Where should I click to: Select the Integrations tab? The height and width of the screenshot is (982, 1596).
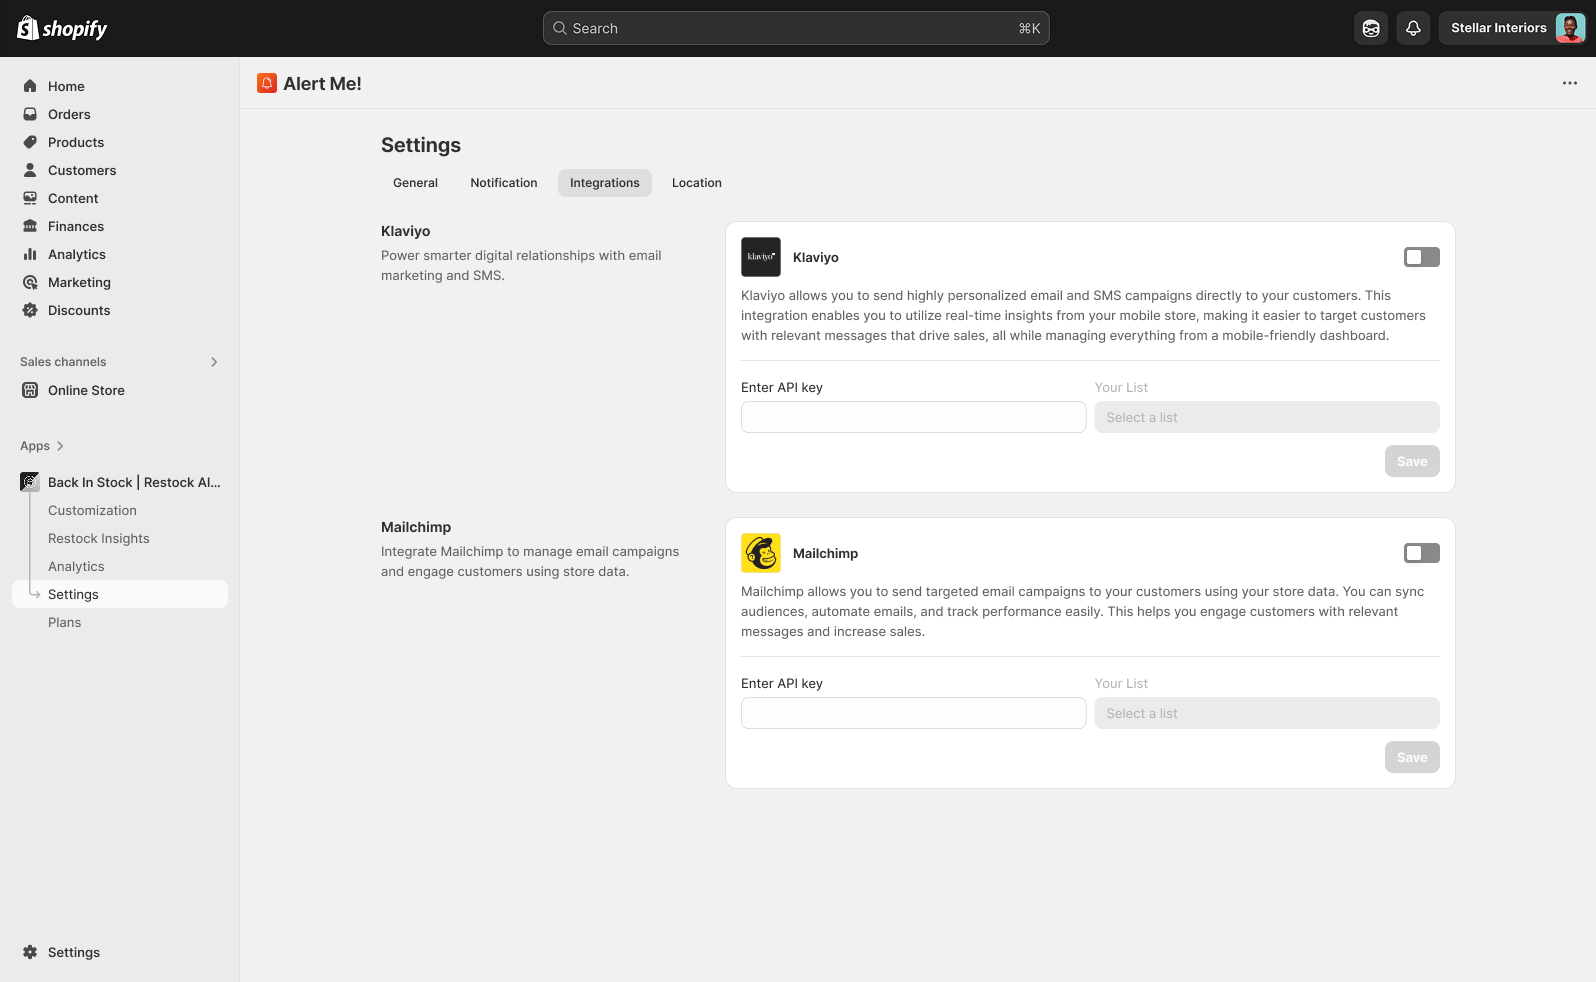pos(605,183)
